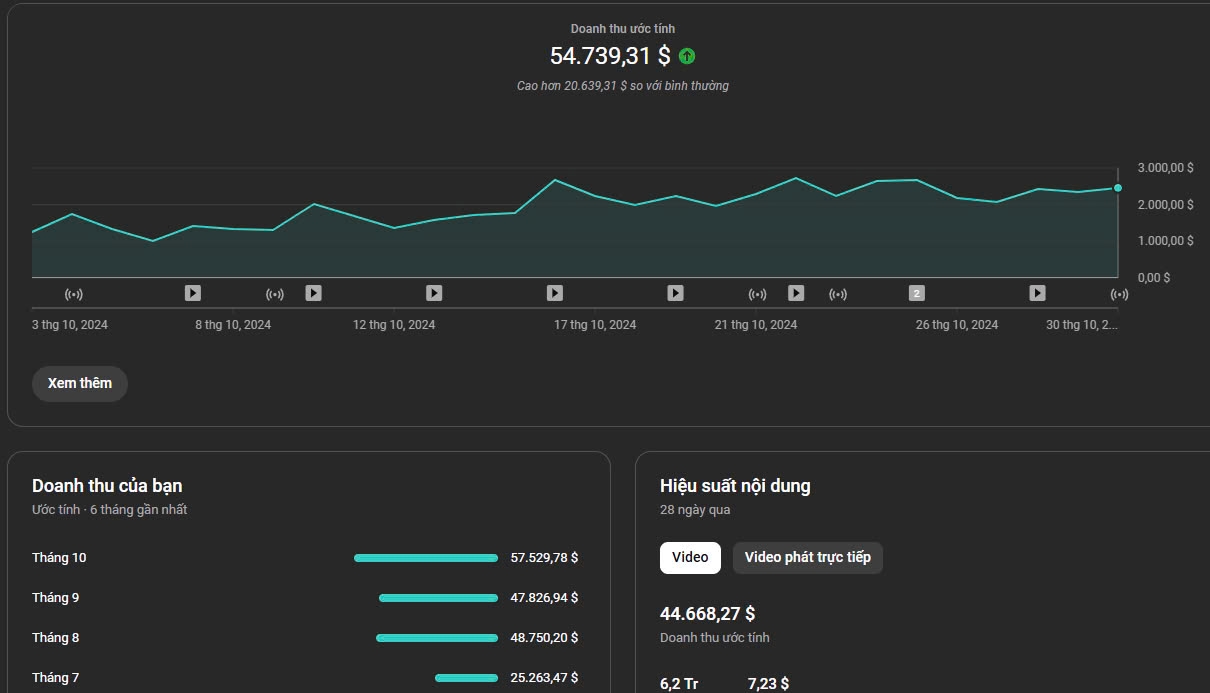Select the Tháng 8 revenue bar
This screenshot has height=693, width=1210.
pyautogui.click(x=437, y=638)
